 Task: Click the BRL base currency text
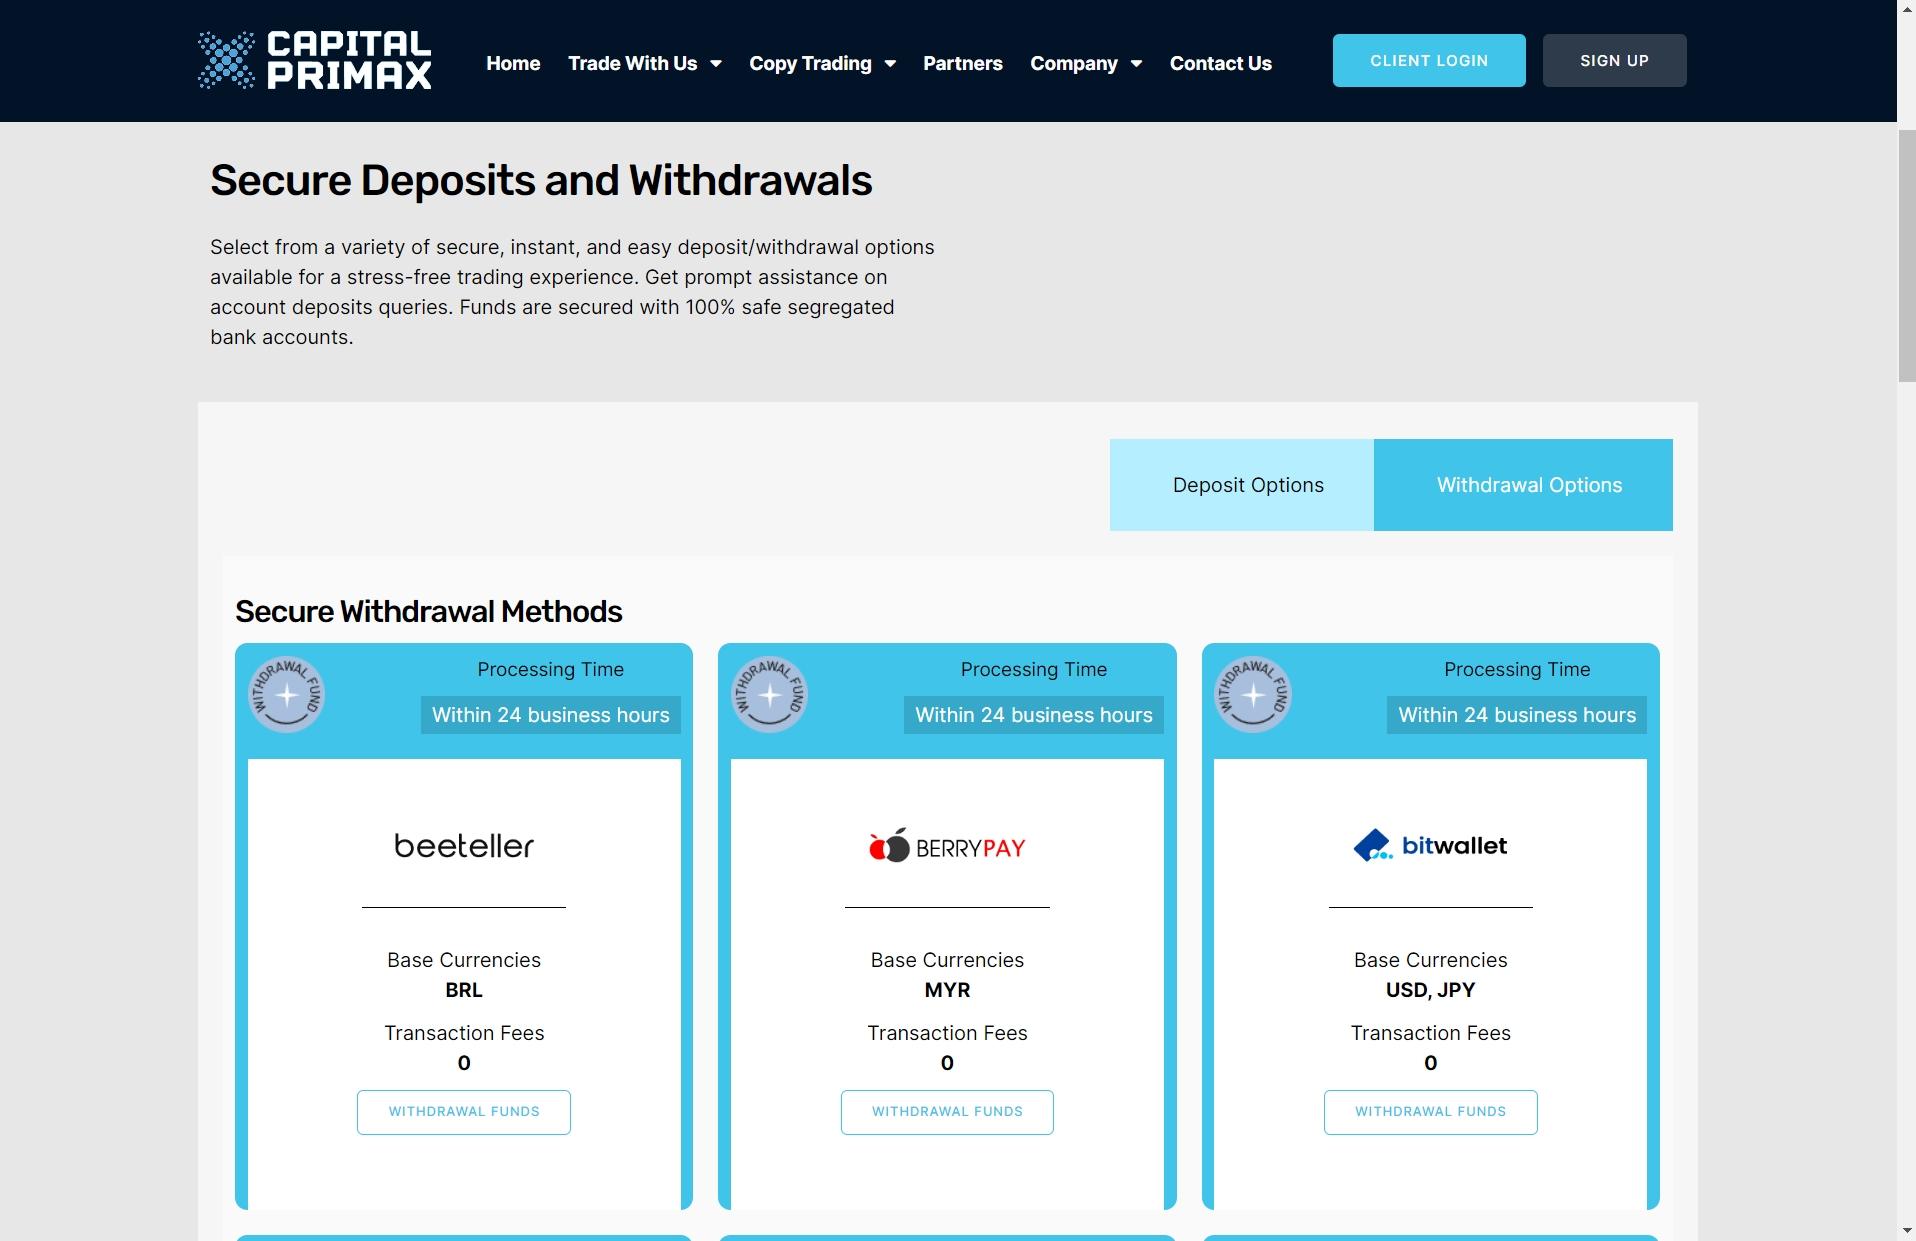[464, 990]
